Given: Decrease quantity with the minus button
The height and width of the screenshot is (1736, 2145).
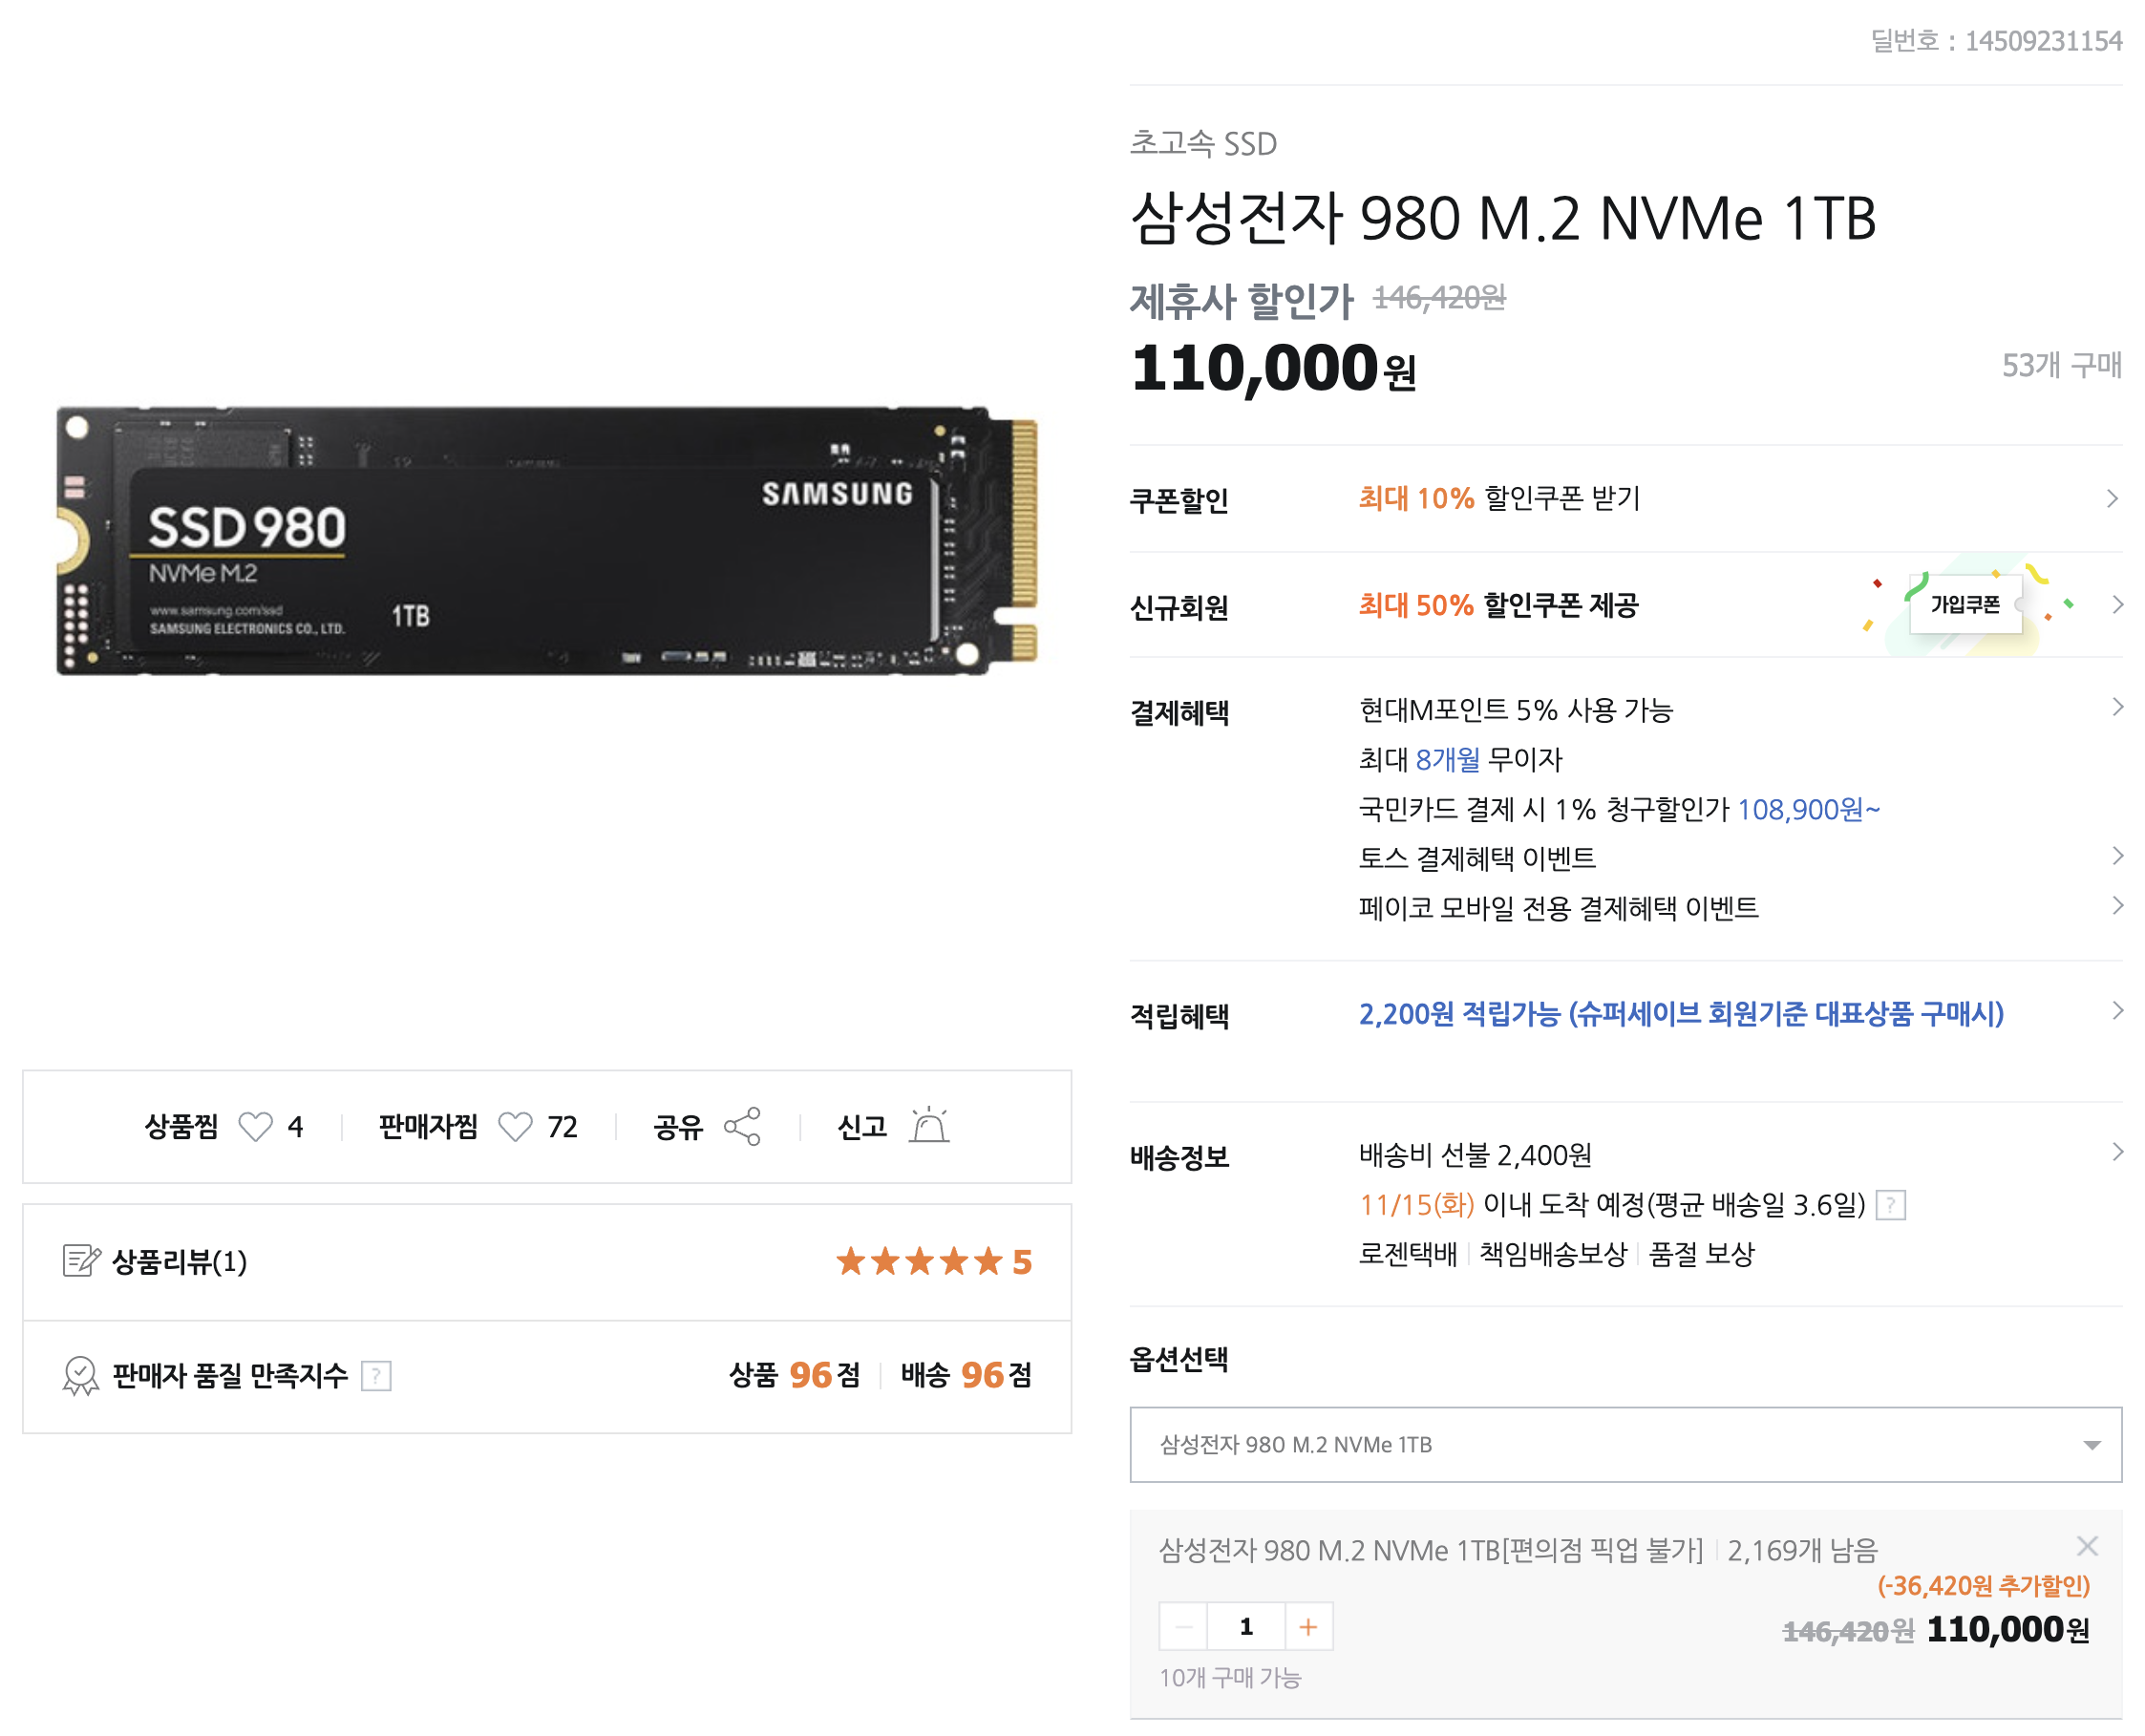Looking at the screenshot, I should click(1183, 1628).
